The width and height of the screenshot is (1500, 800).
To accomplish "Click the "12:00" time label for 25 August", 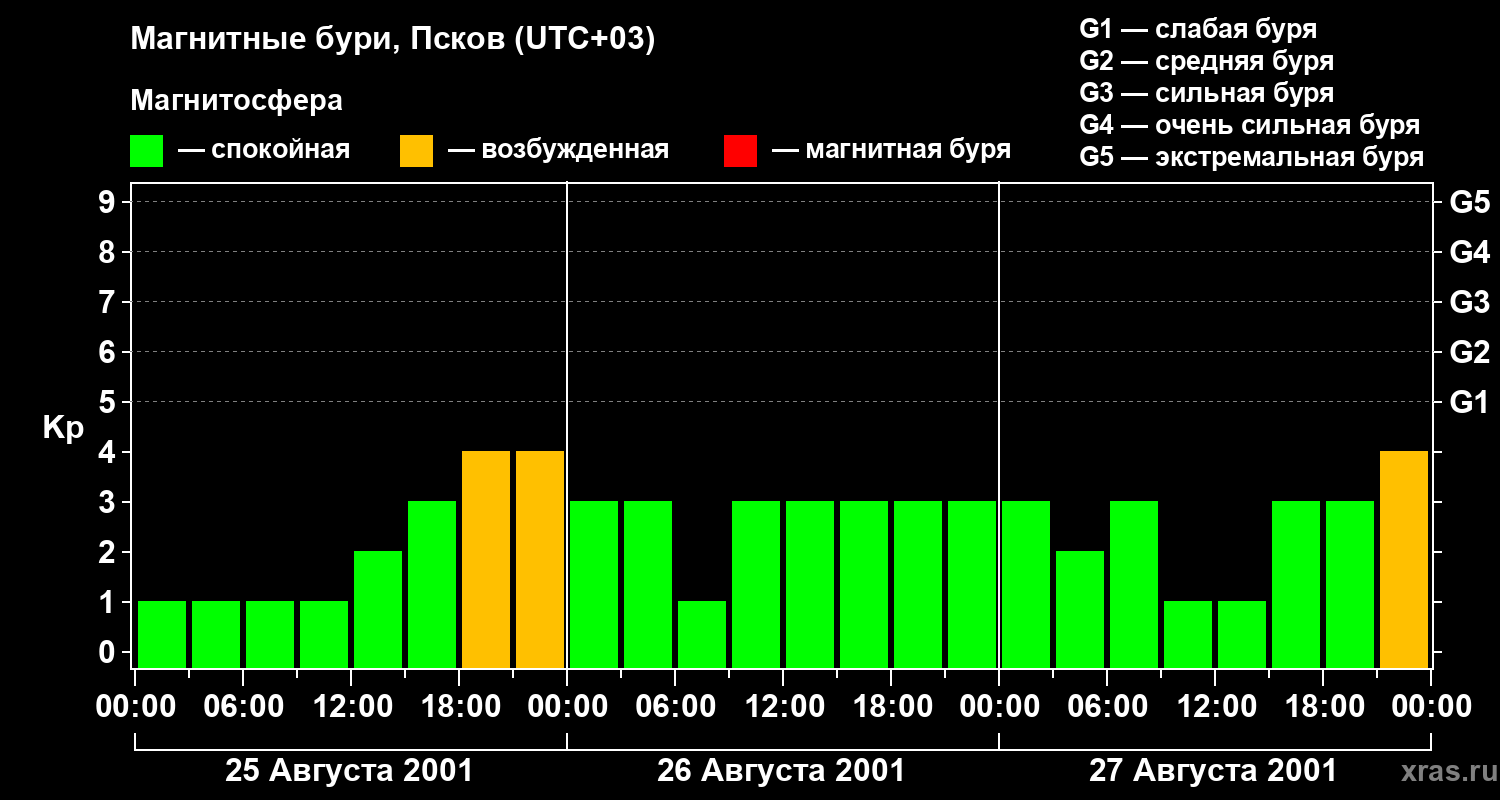I will (x=351, y=707).
